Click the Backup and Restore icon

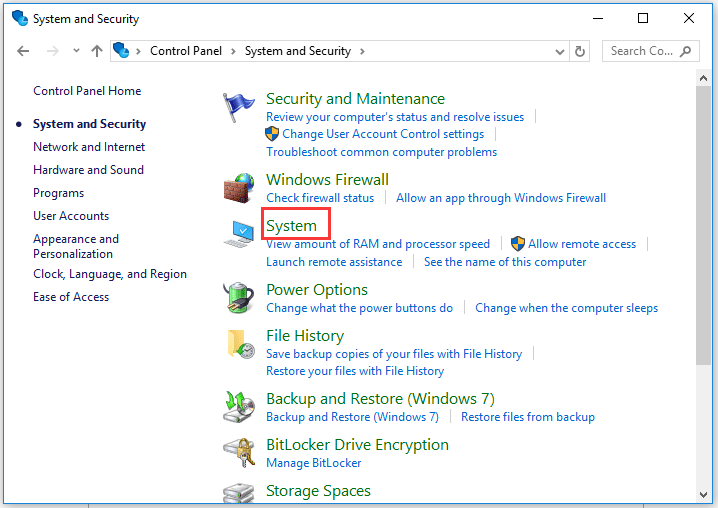point(239,407)
